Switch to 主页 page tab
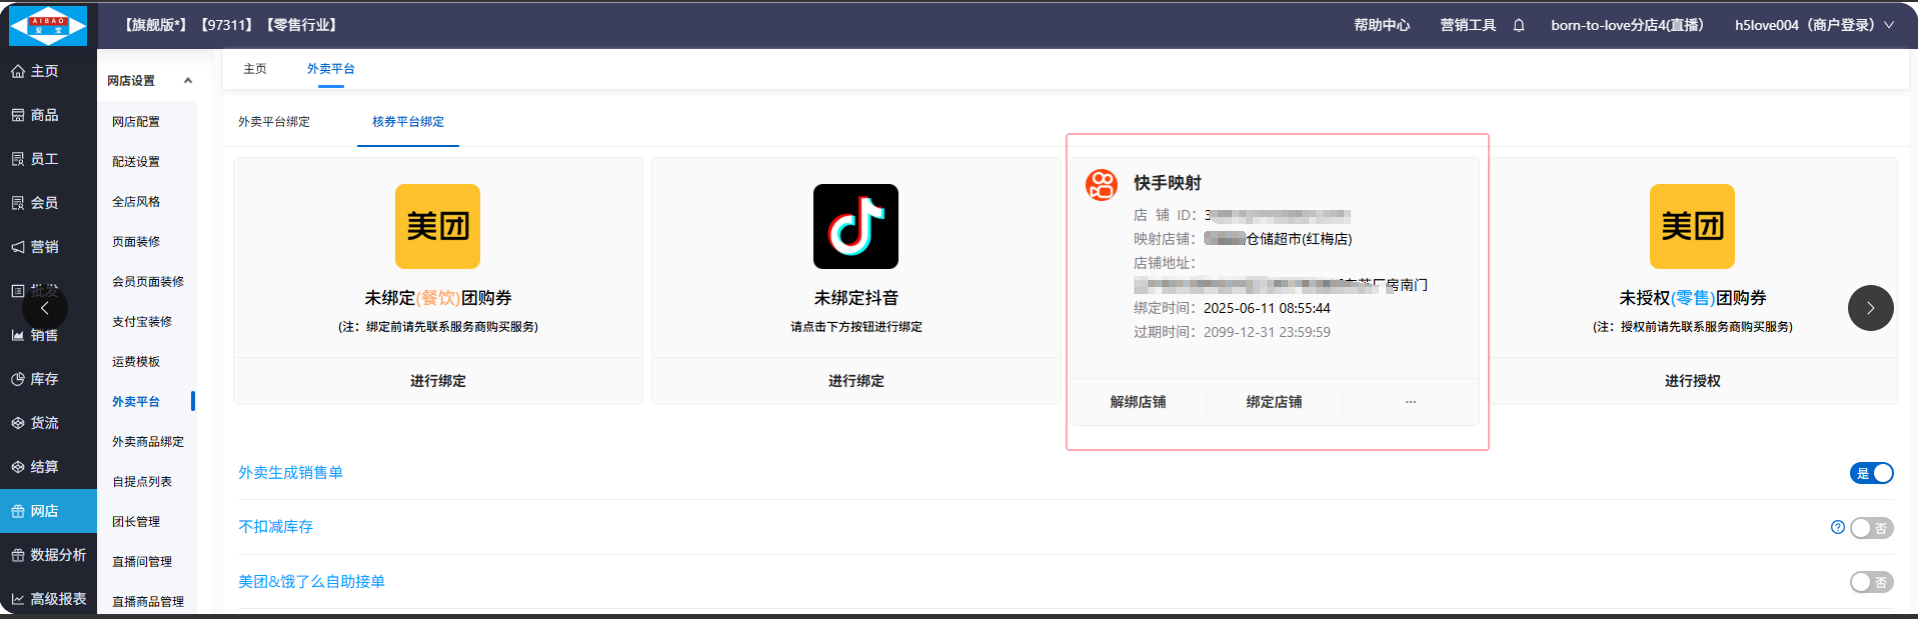 256,69
